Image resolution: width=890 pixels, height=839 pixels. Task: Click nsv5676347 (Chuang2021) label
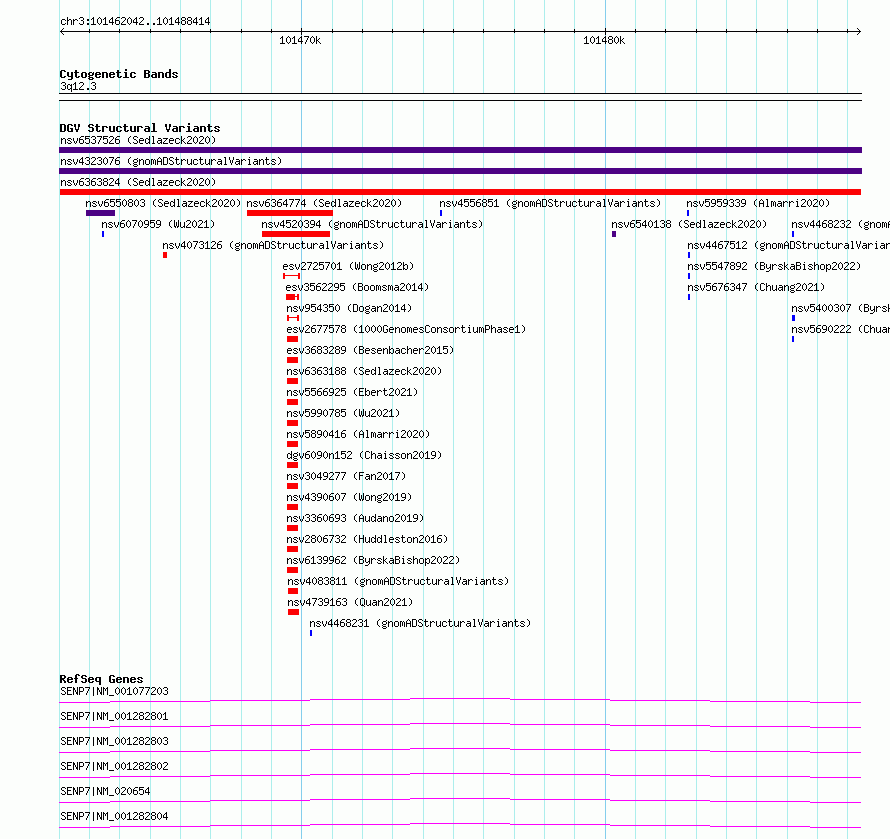[756, 287]
